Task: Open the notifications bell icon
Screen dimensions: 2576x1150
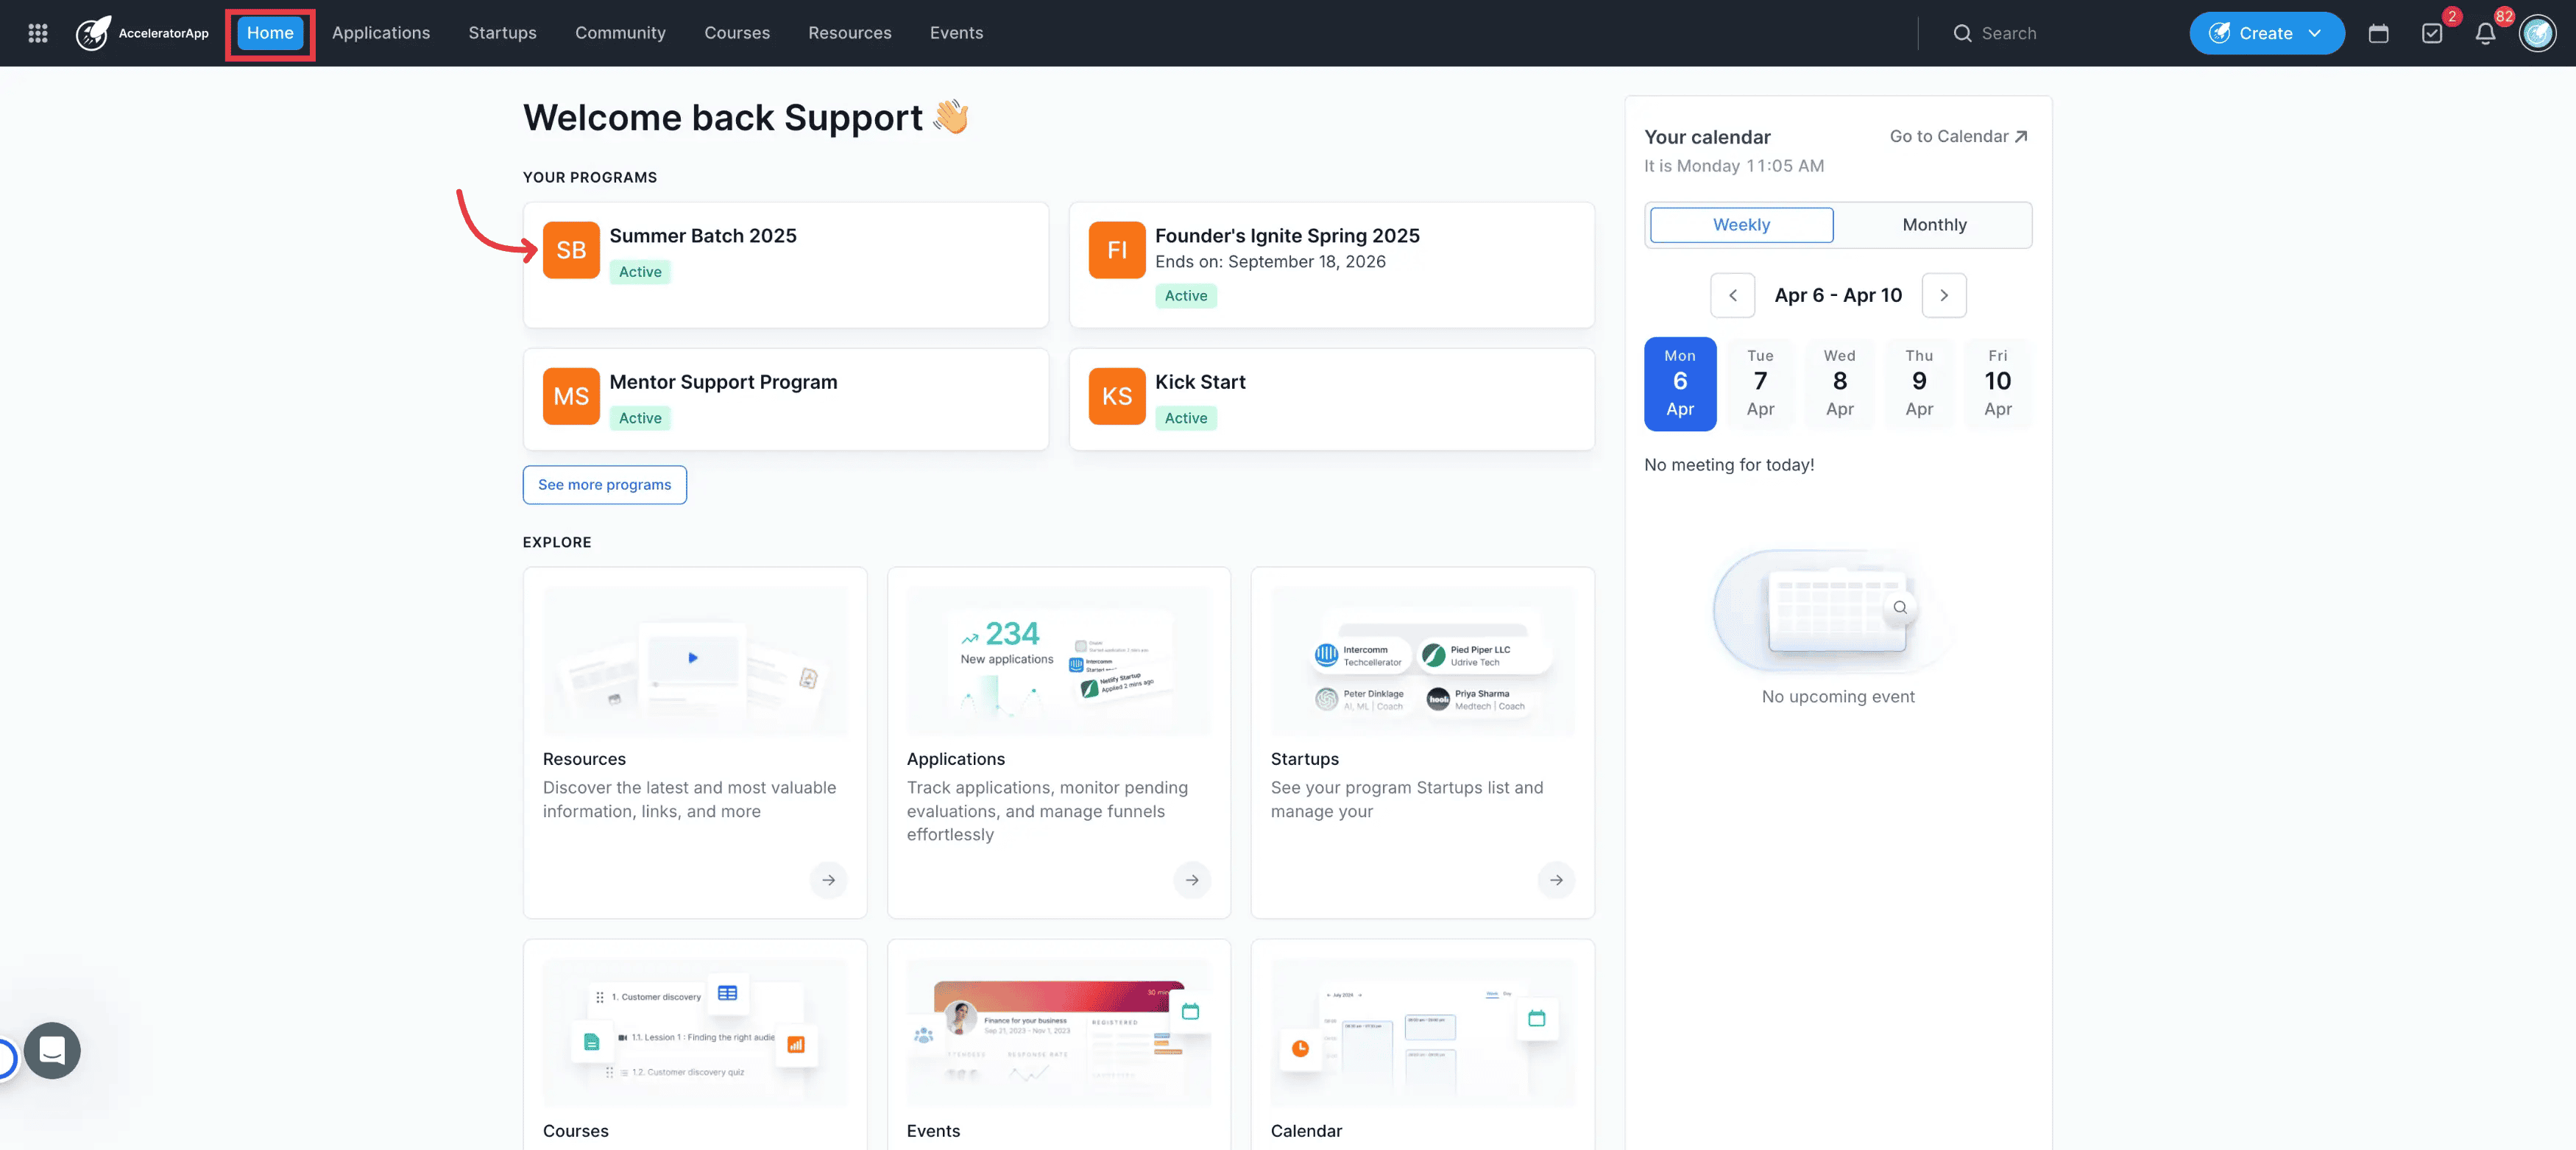Action: click(x=2484, y=34)
